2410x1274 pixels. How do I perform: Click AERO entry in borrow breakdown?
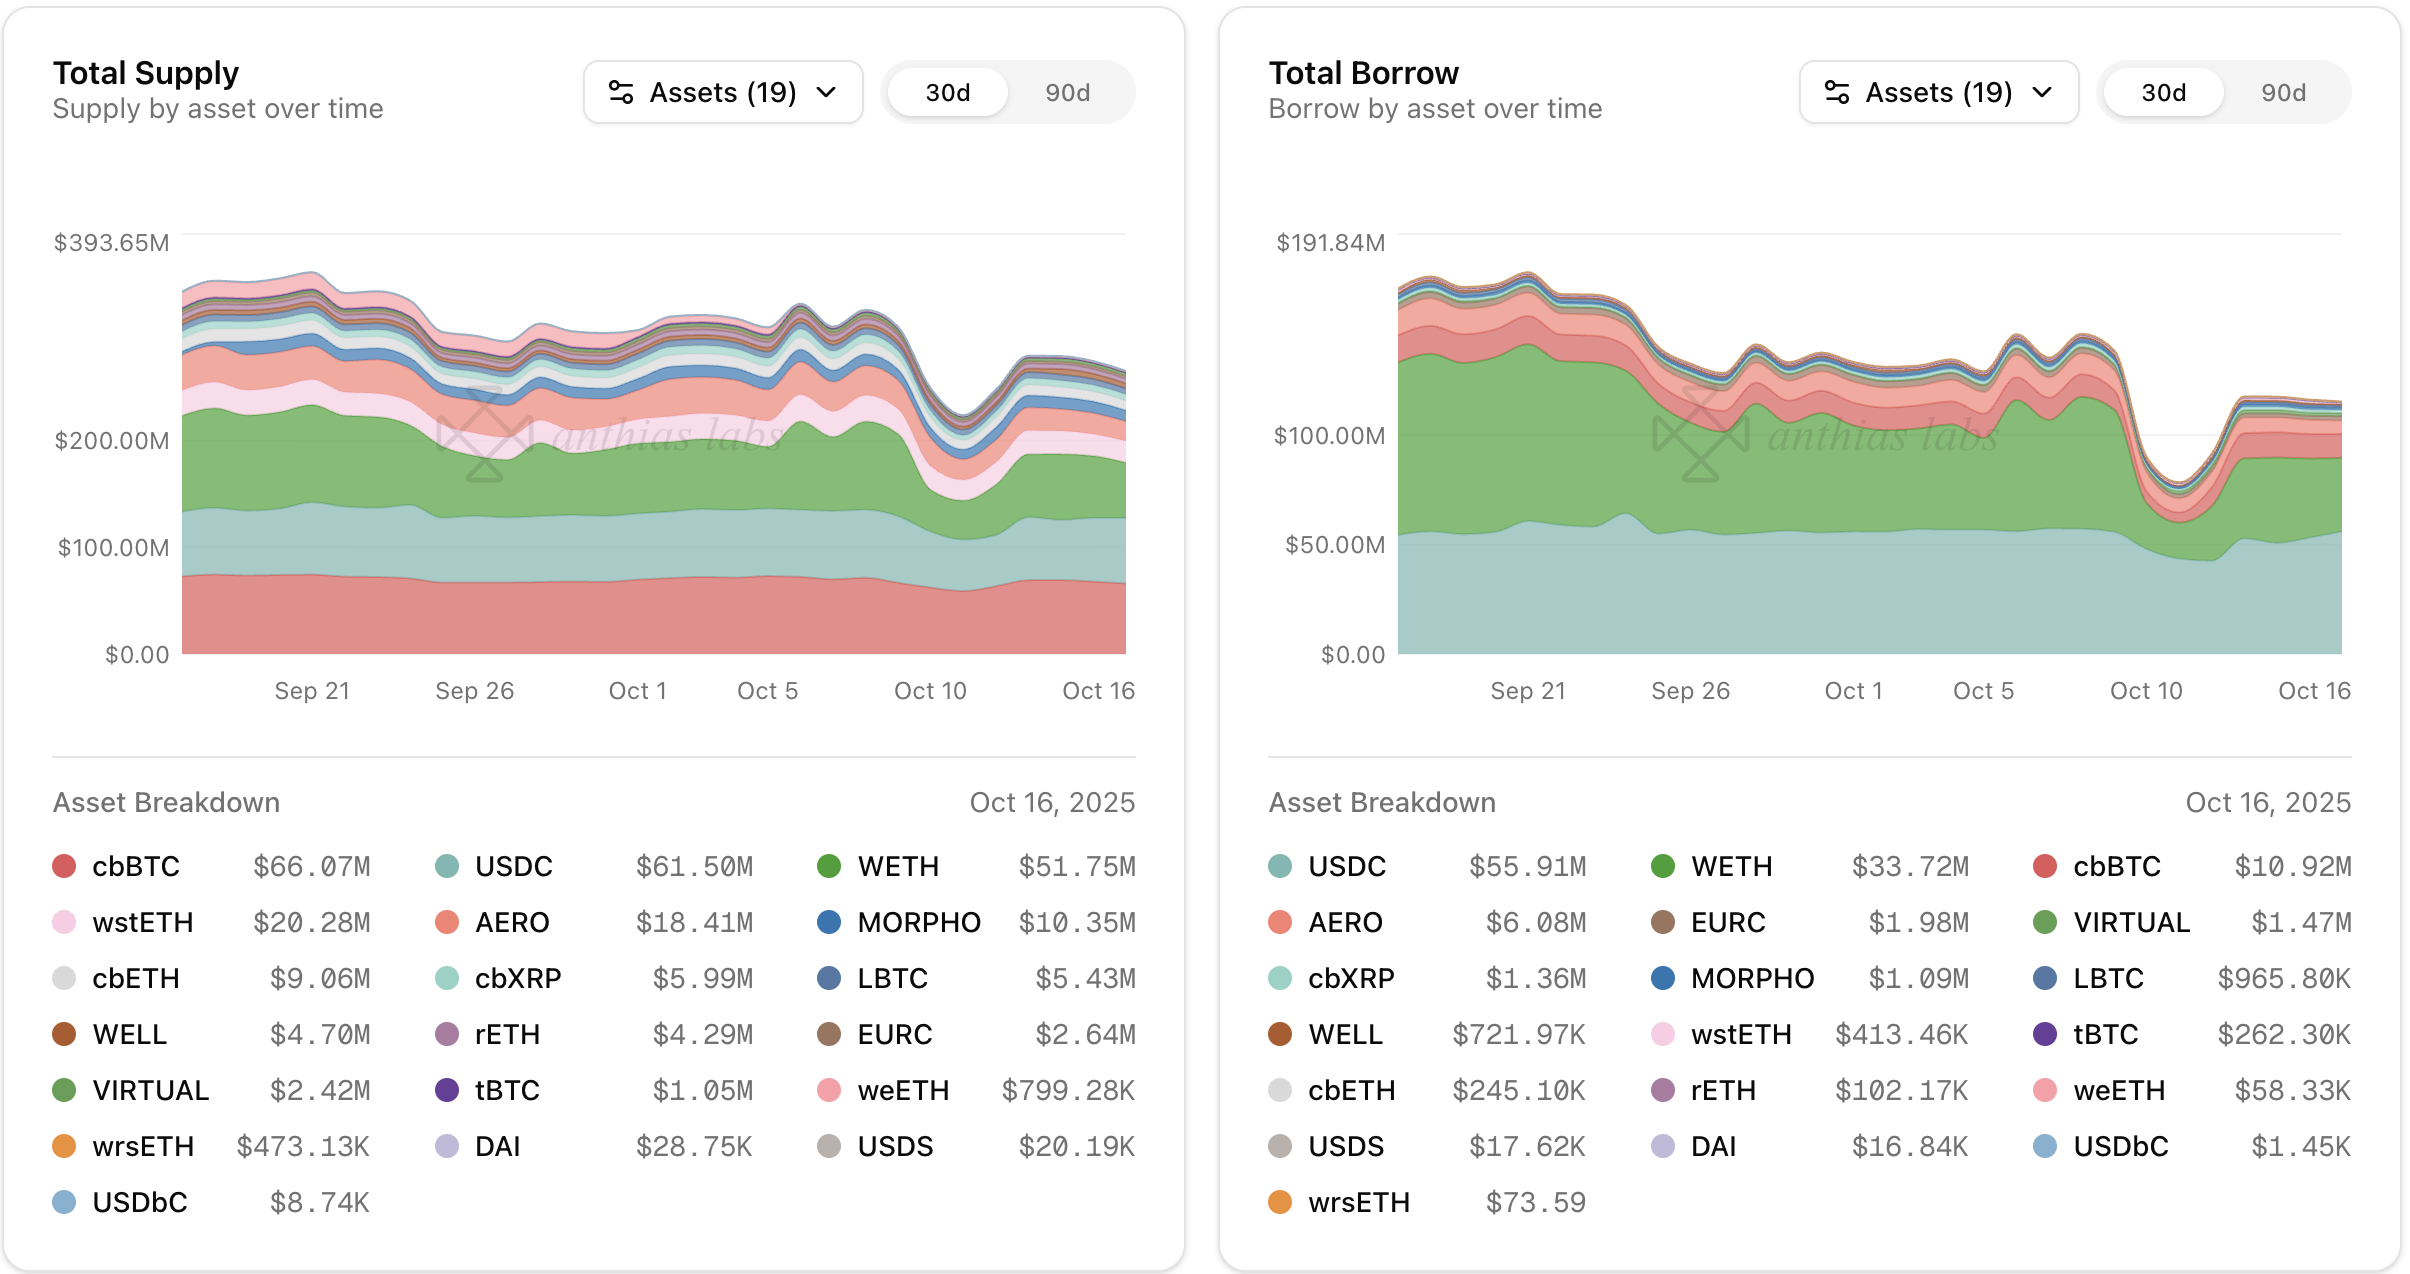pyautogui.click(x=1345, y=922)
